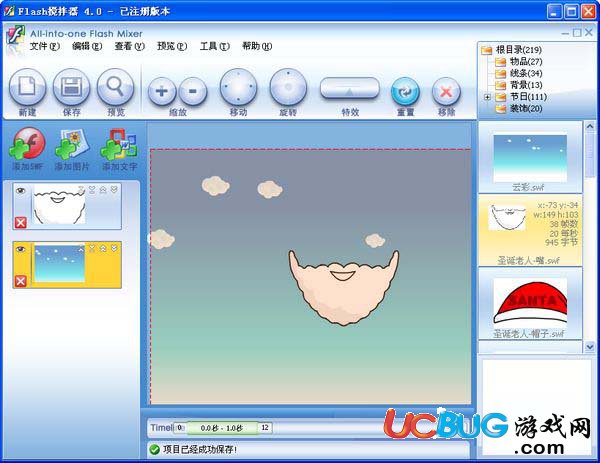Select 根目录(219) root folder in tree
The height and width of the screenshot is (463, 600).
click(518, 50)
